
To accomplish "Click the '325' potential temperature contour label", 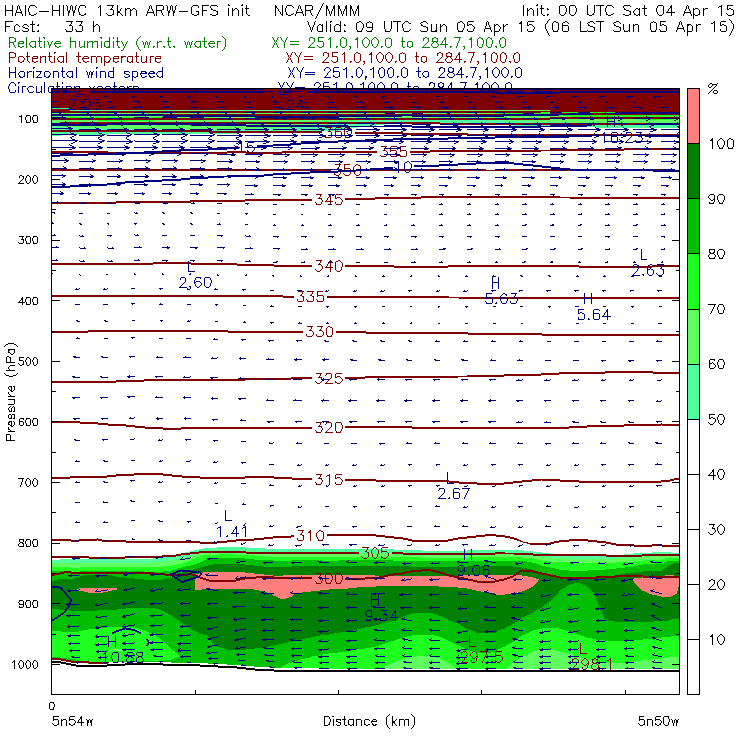I will (x=329, y=378).
